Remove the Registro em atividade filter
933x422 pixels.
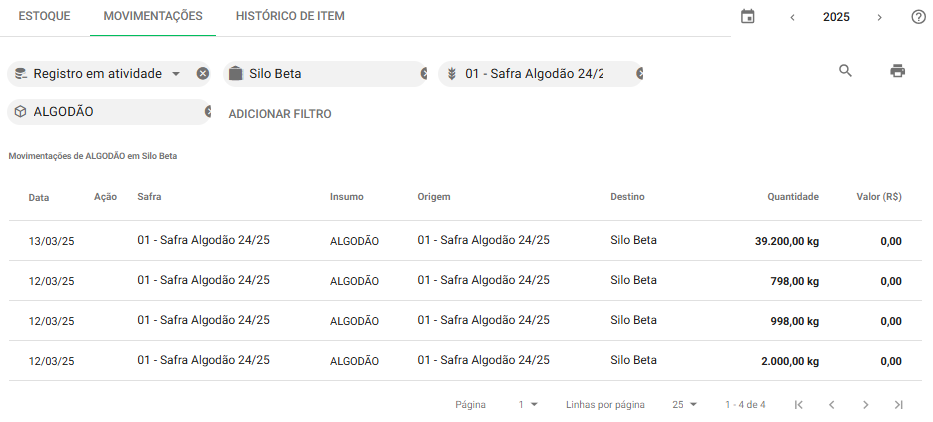[203, 74]
